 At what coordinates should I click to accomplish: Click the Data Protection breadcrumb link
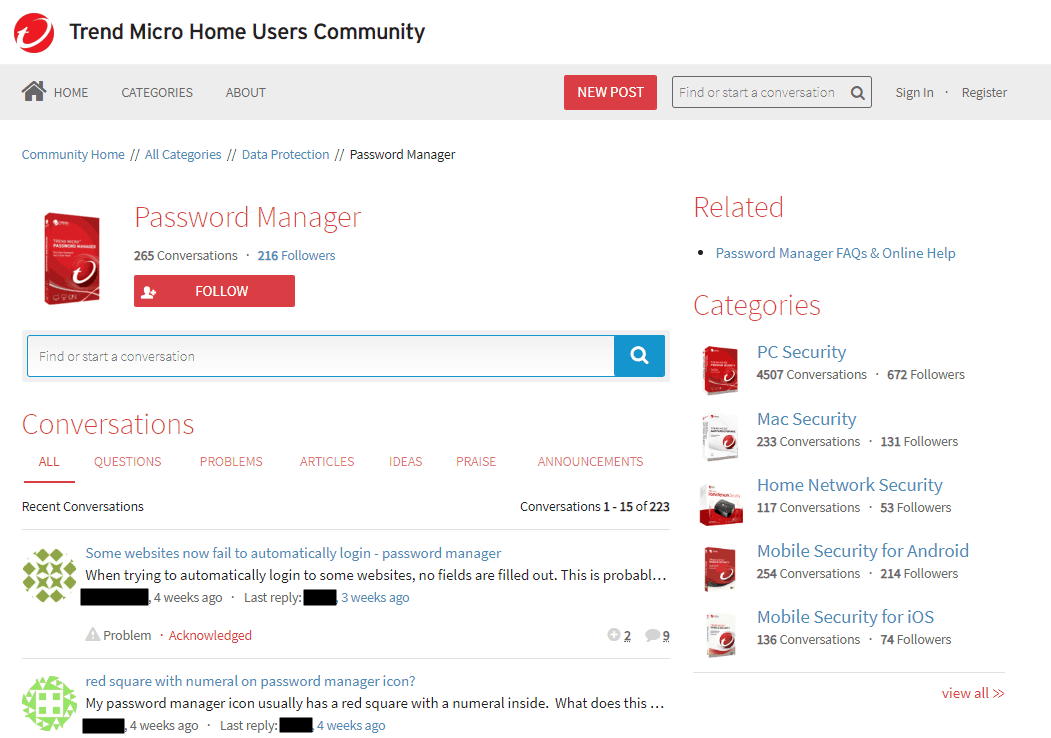(287, 154)
